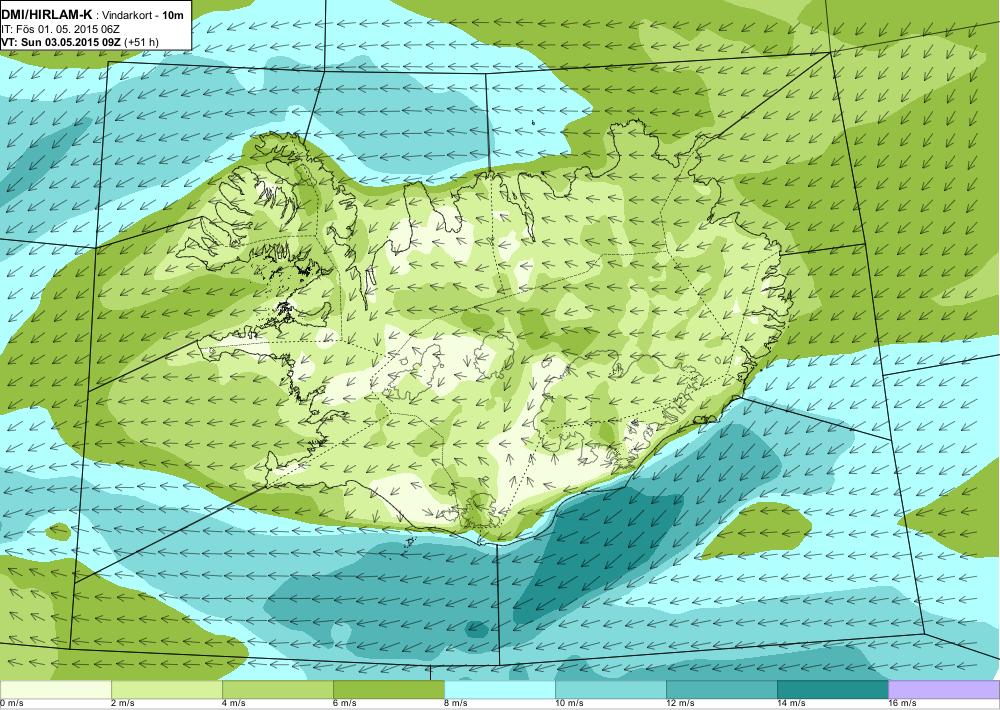Screen dimensions: 1000x710
Task: Click the '8 m/s' legend label
Action: tap(456, 703)
